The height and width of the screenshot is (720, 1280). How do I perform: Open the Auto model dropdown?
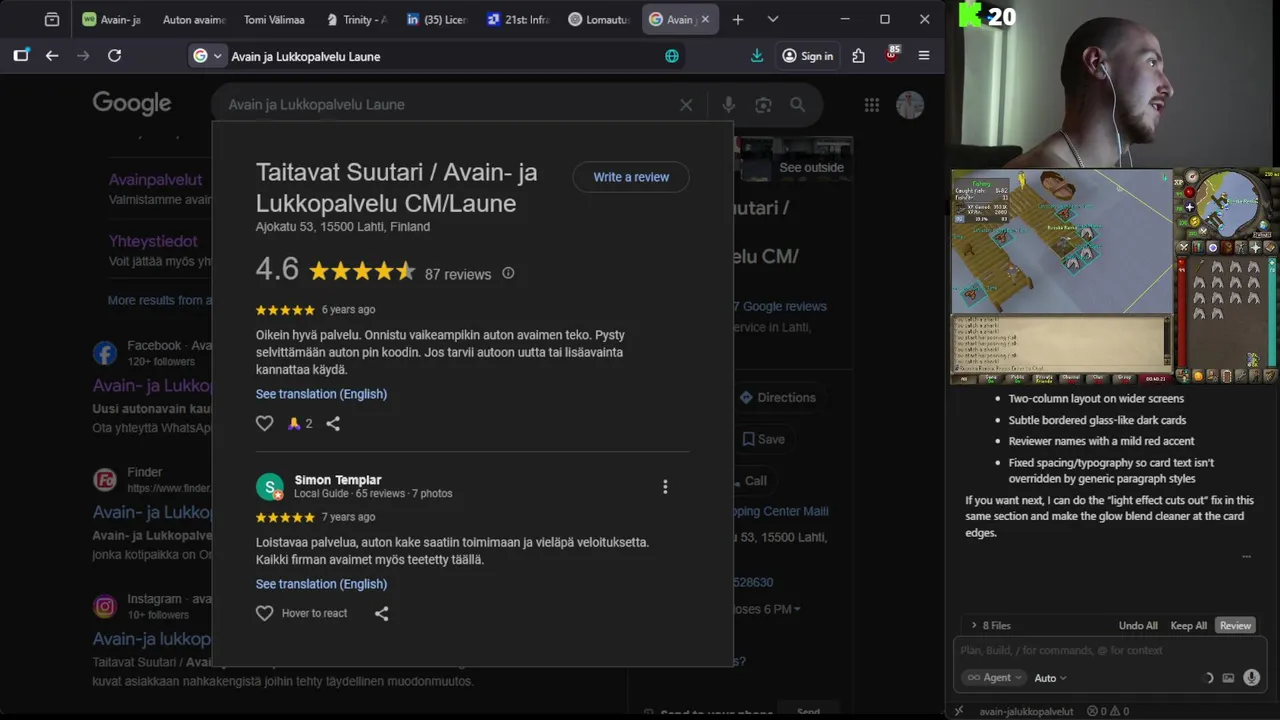click(x=1050, y=678)
